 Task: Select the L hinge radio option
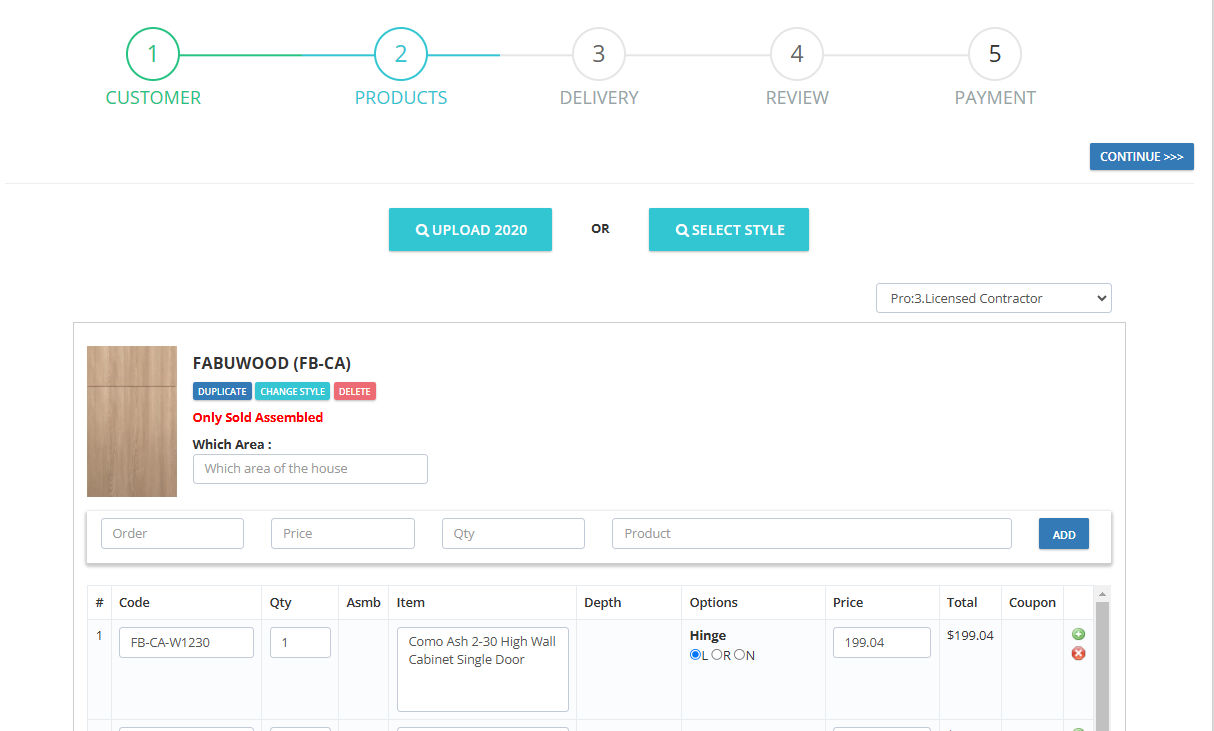[696, 655]
